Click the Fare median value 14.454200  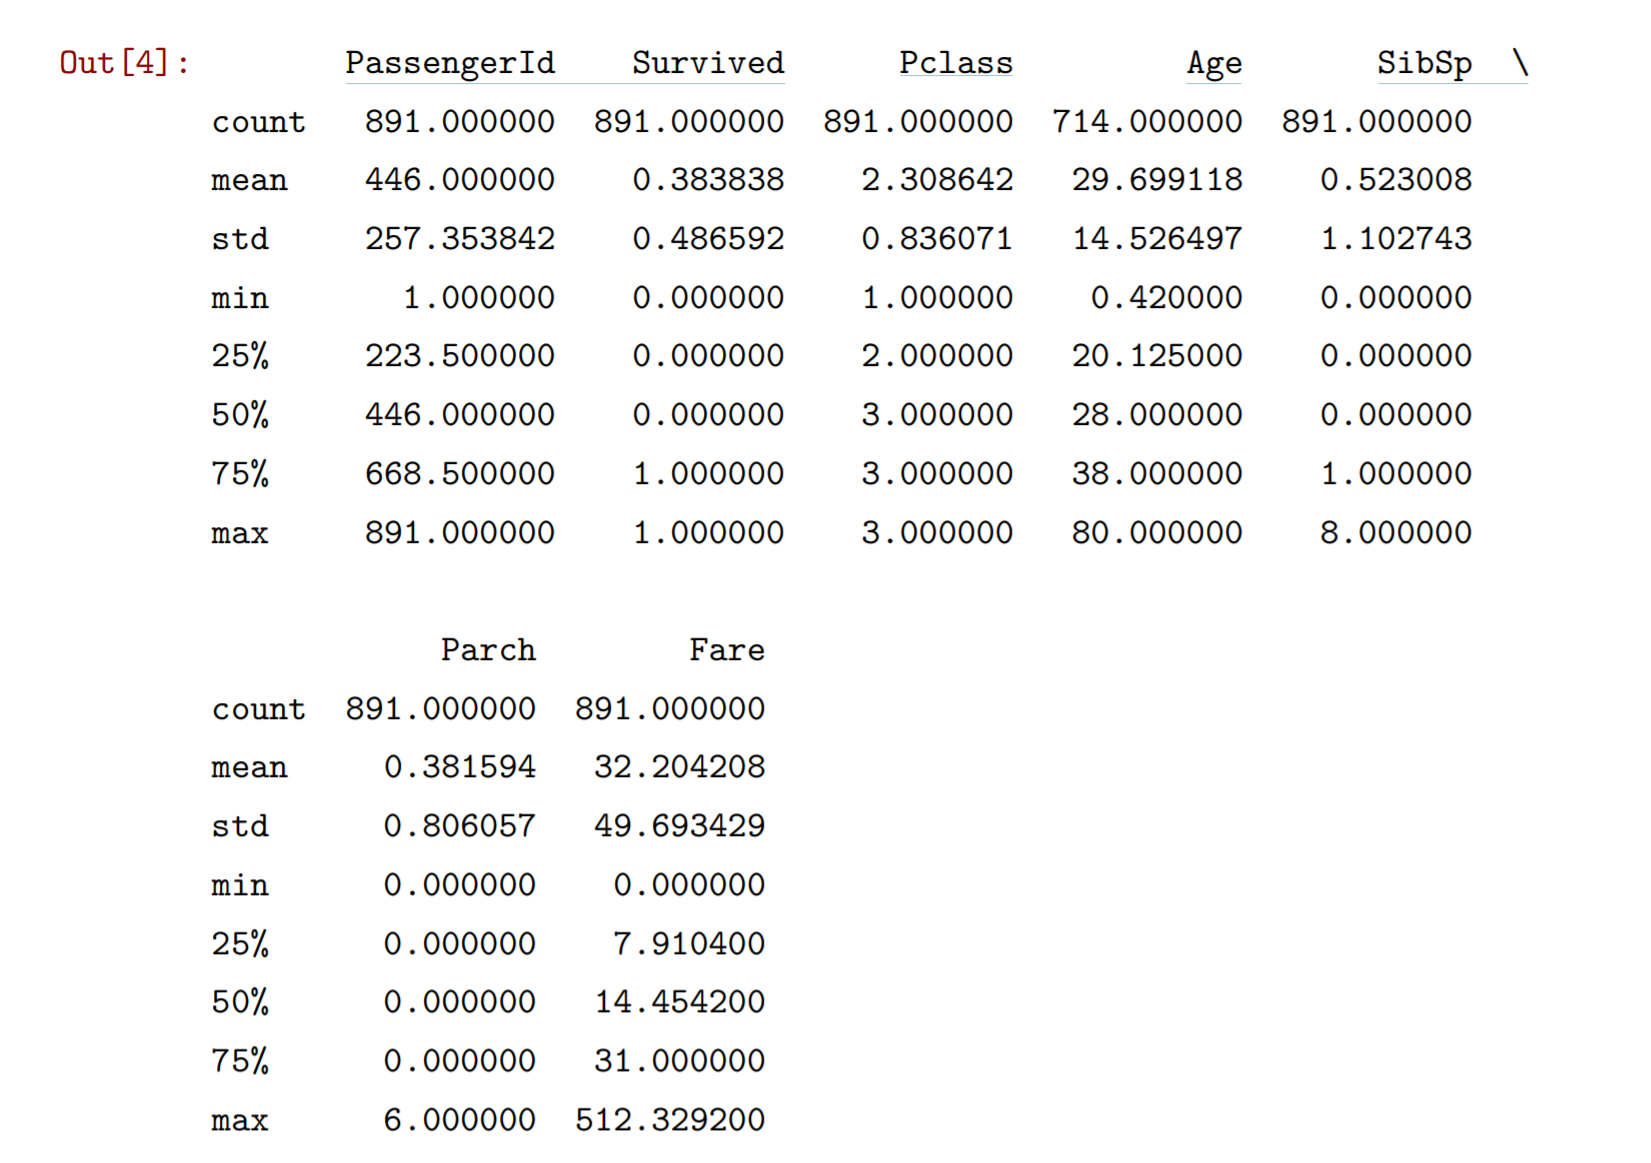[680, 1002]
